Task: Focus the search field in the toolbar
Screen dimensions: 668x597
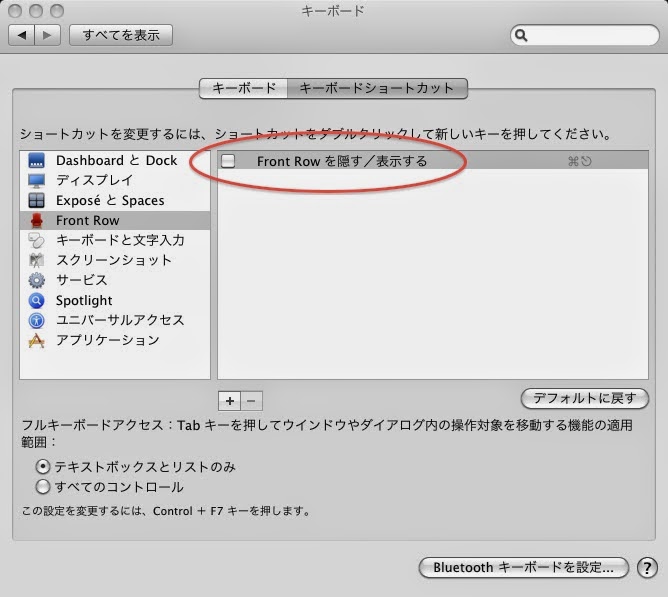Action: 584,35
